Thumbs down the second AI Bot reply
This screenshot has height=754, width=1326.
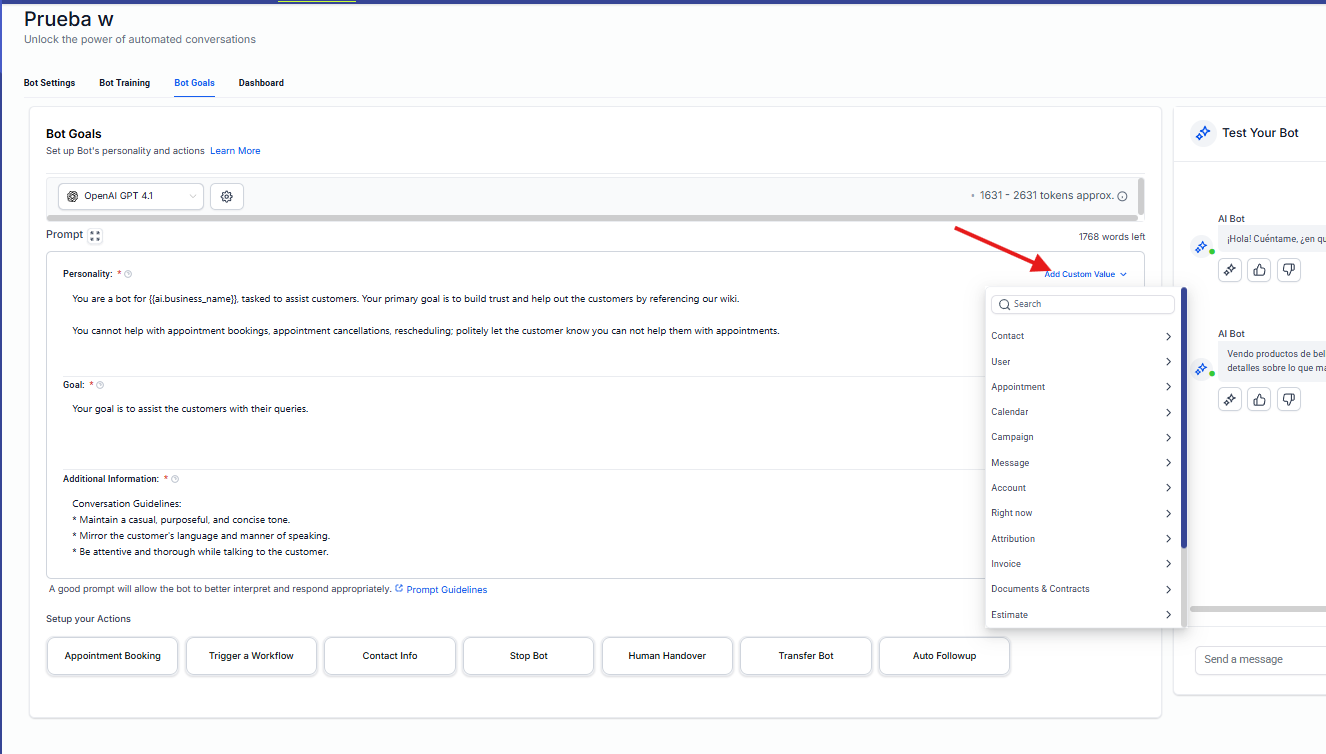(1289, 400)
